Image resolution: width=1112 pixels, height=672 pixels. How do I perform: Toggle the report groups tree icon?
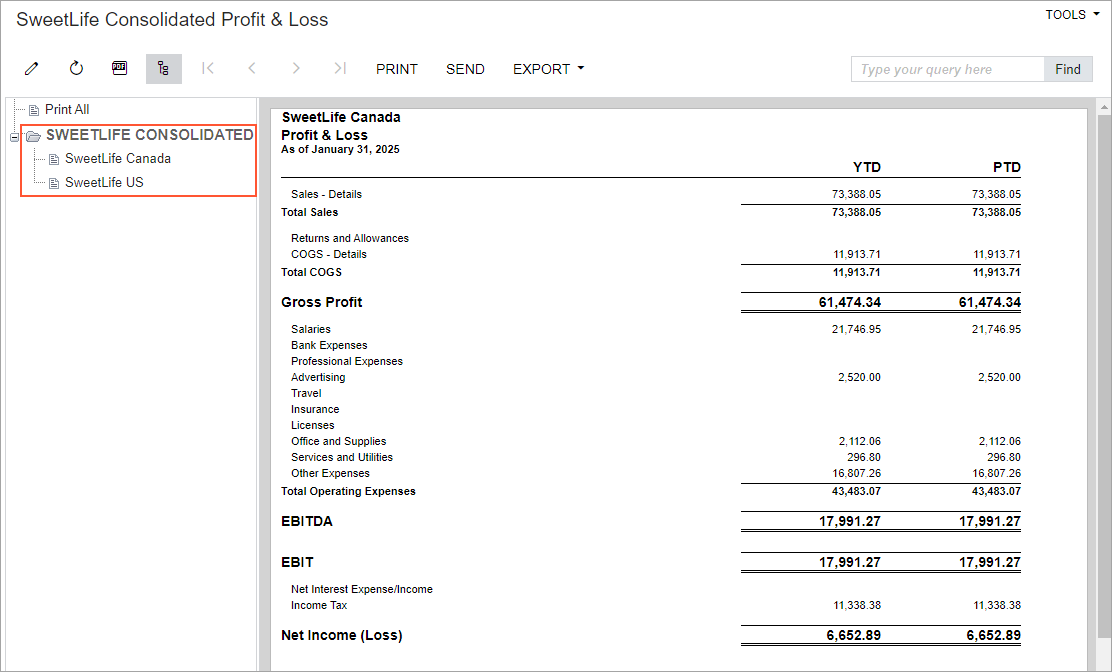(x=164, y=69)
